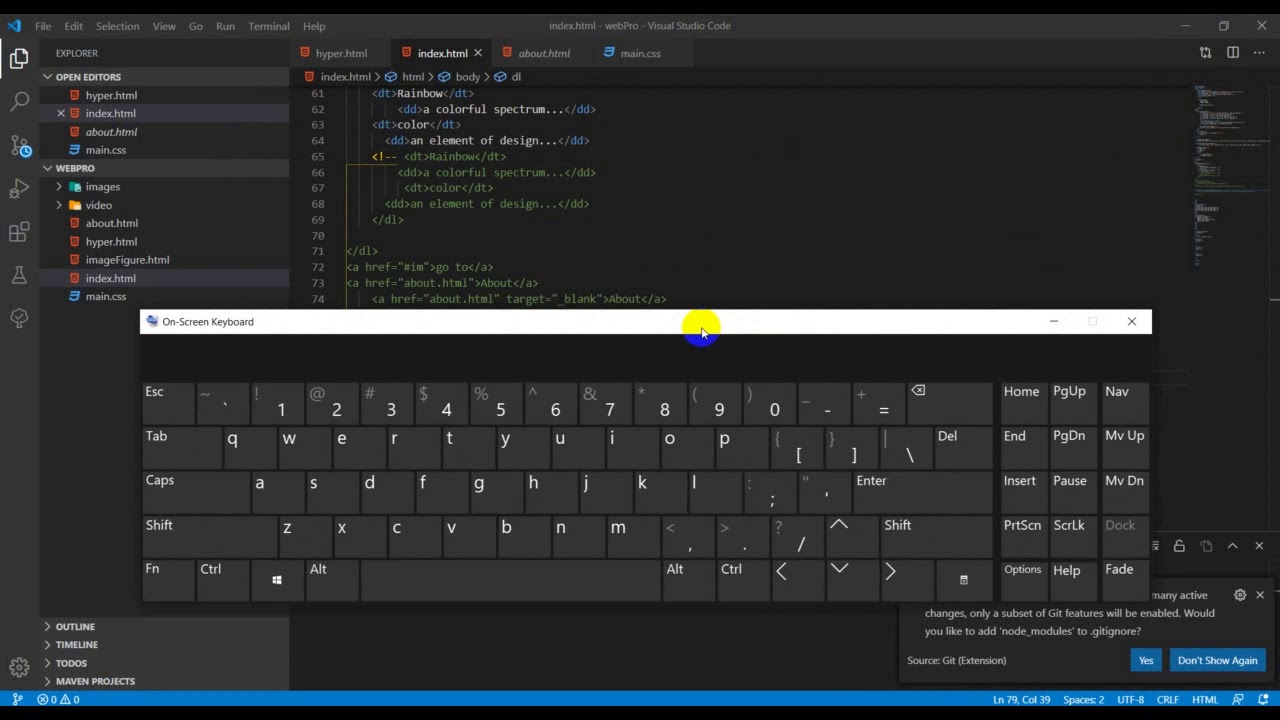Toggle the Nav key on On-Screen Keyboard
The height and width of the screenshot is (720, 1280).
[1124, 403]
